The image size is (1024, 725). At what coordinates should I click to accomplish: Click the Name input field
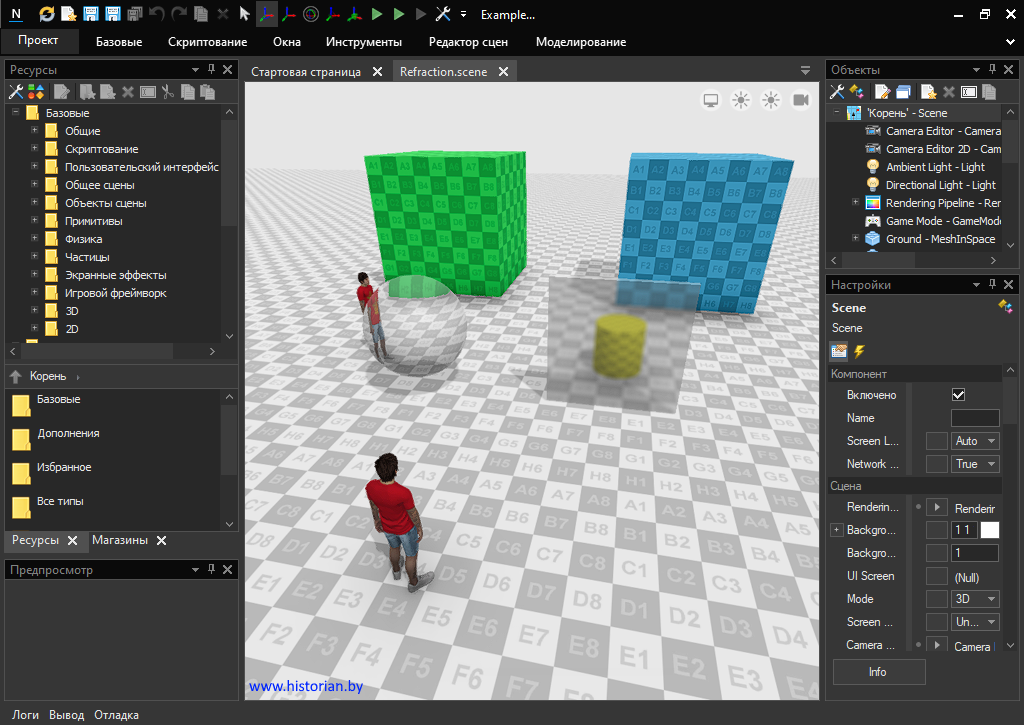[x=974, y=418]
